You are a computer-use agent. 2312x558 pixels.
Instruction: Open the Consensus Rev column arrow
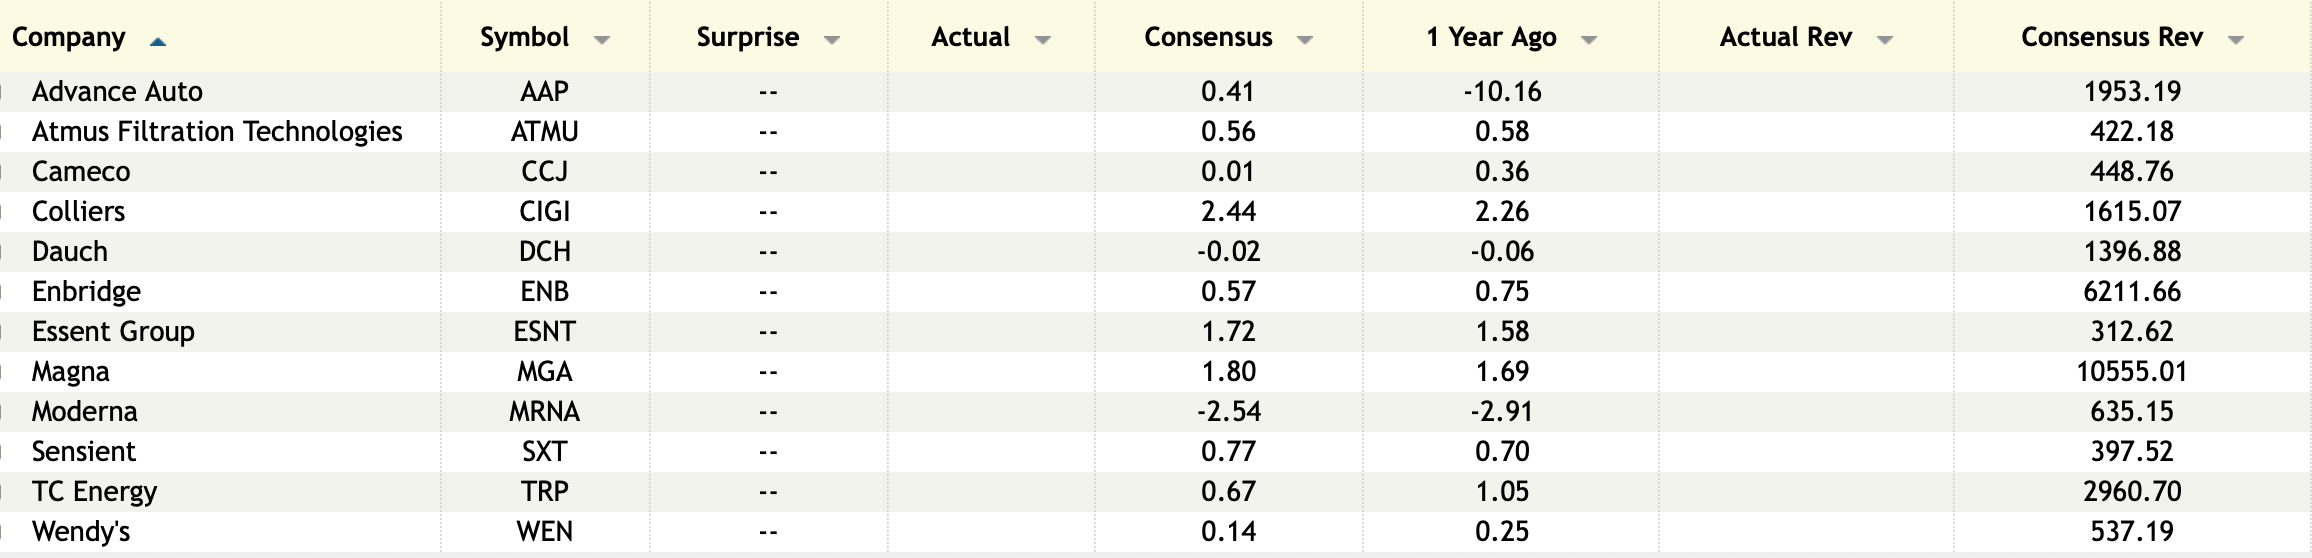[x=2236, y=41]
